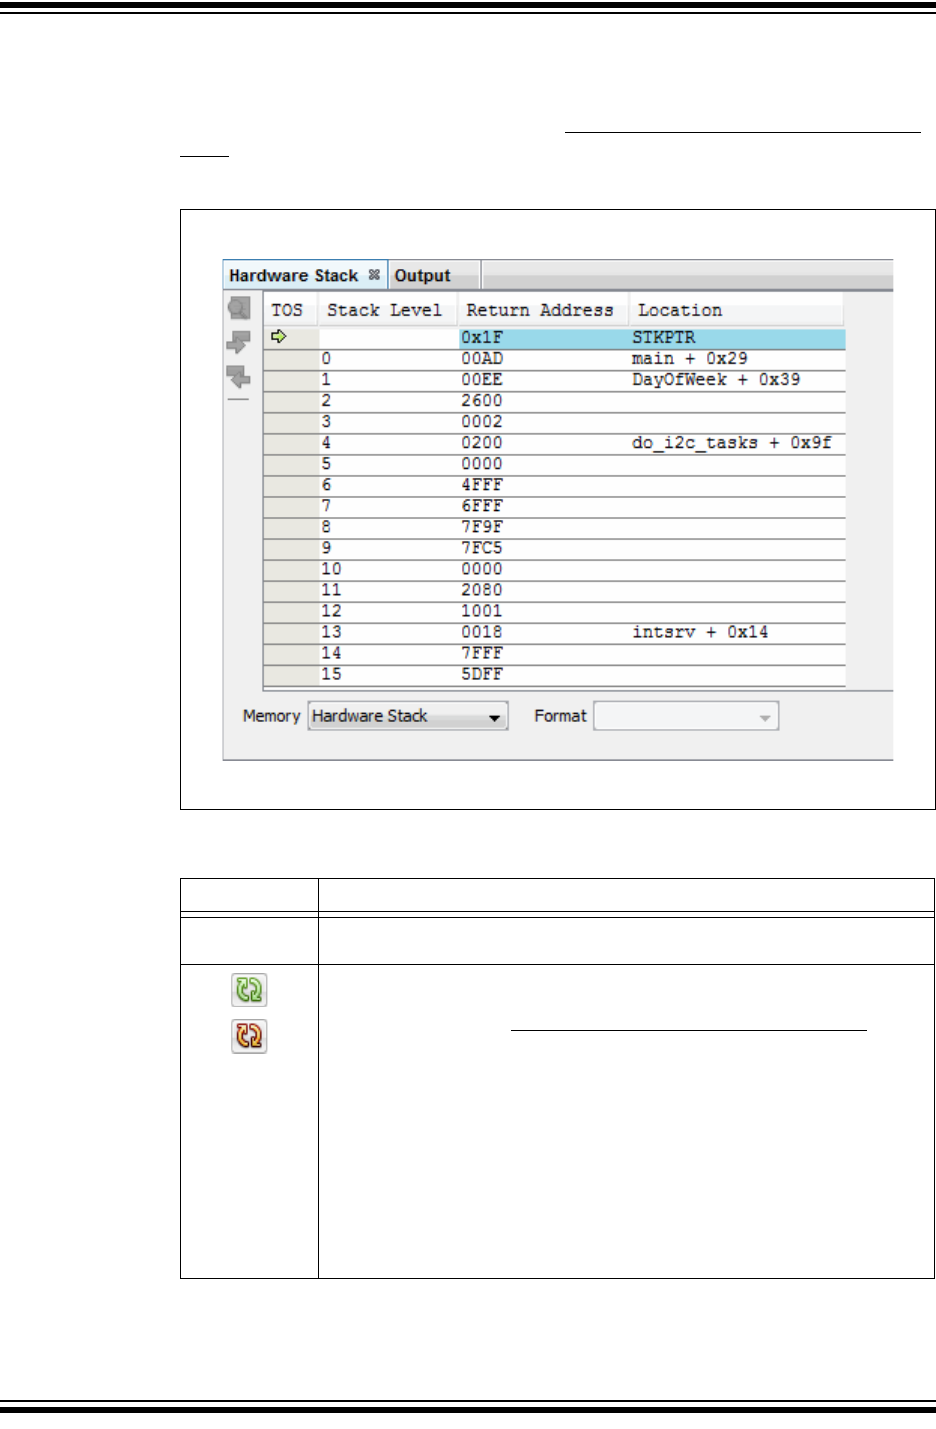Image resolution: width=936 pixels, height=1429 pixels.
Task: Click location intsrv + 0x14
Action: point(700,632)
